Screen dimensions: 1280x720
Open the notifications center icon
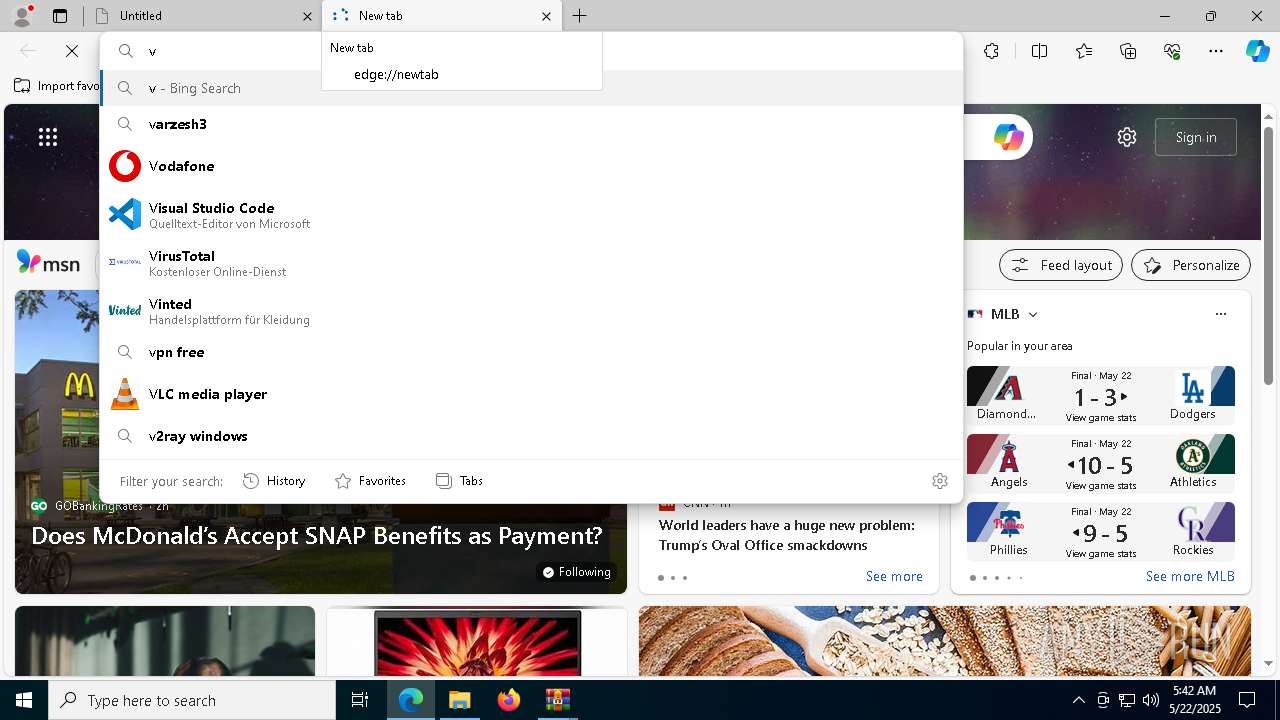[1247, 700]
